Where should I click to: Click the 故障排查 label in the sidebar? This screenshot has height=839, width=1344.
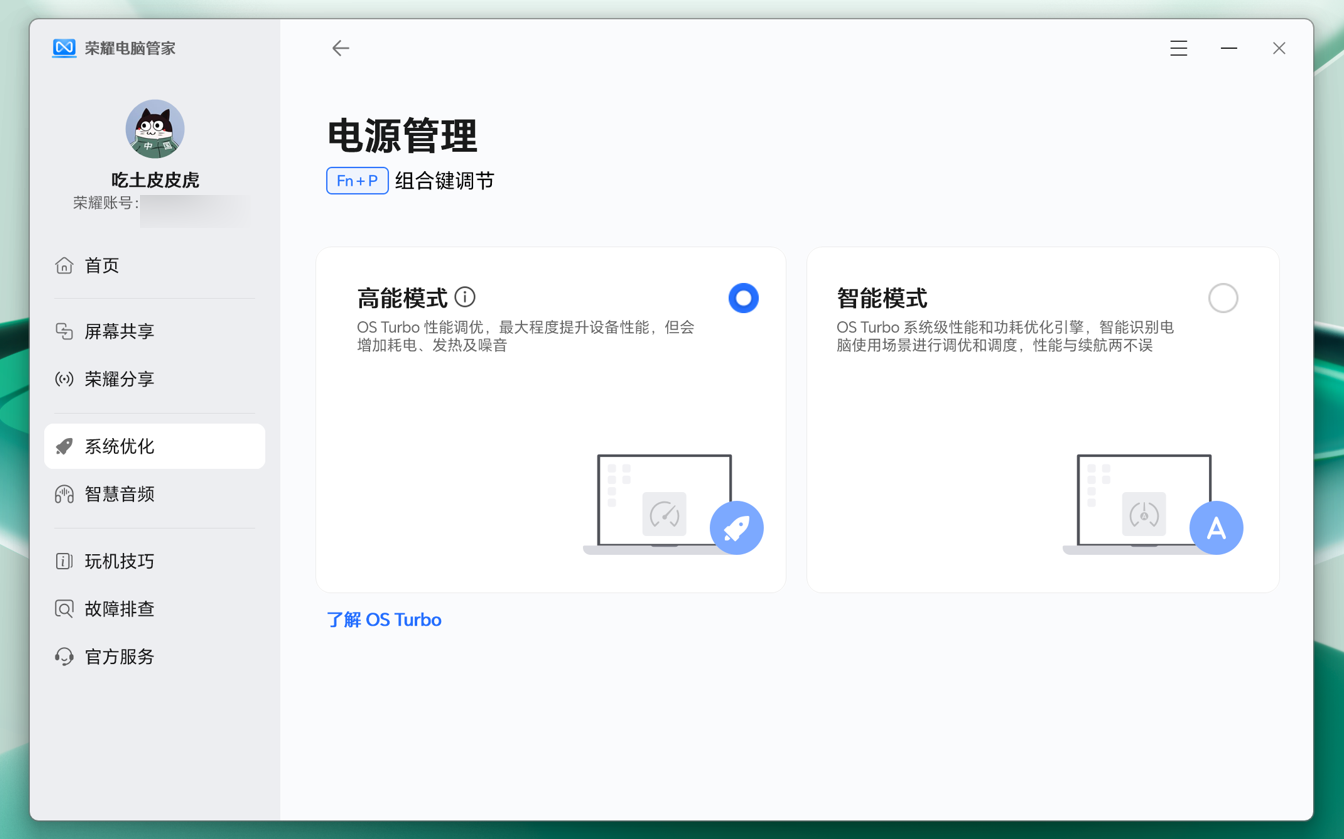[119, 609]
